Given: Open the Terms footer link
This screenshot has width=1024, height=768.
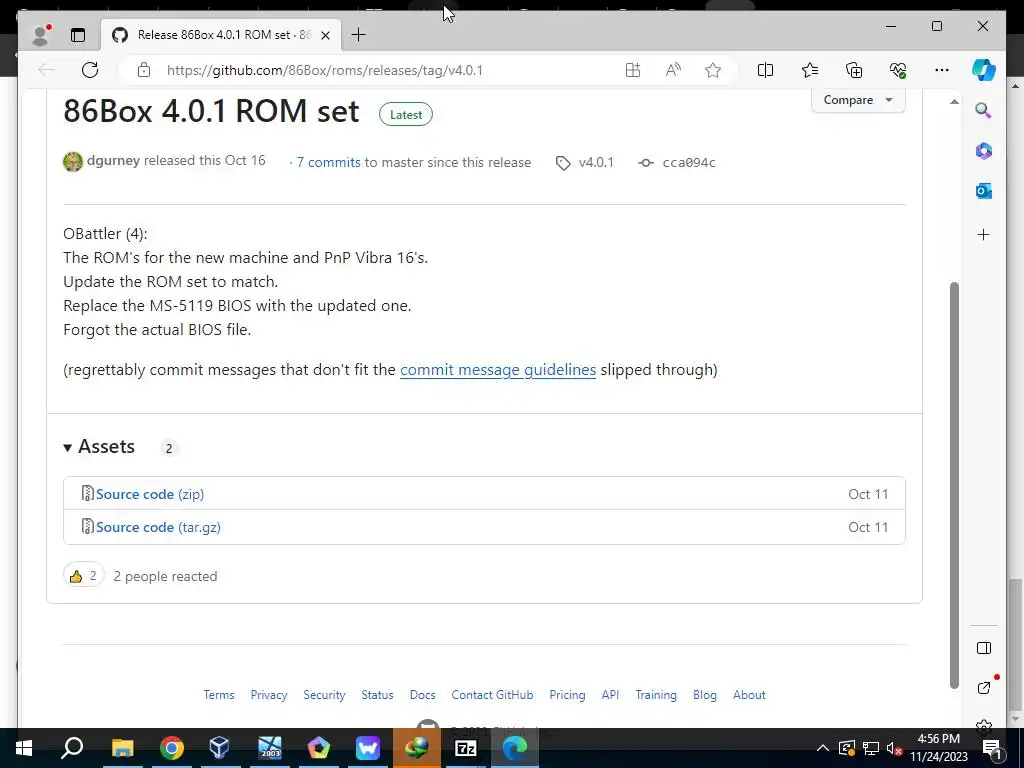Looking at the screenshot, I should tap(219, 695).
